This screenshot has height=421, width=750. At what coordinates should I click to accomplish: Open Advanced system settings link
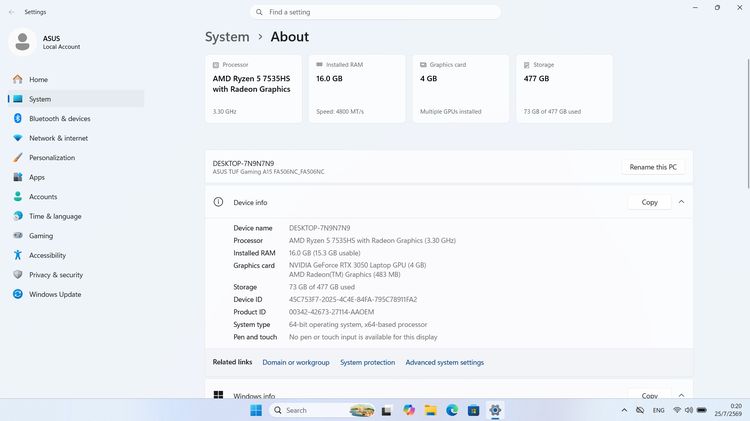444,363
